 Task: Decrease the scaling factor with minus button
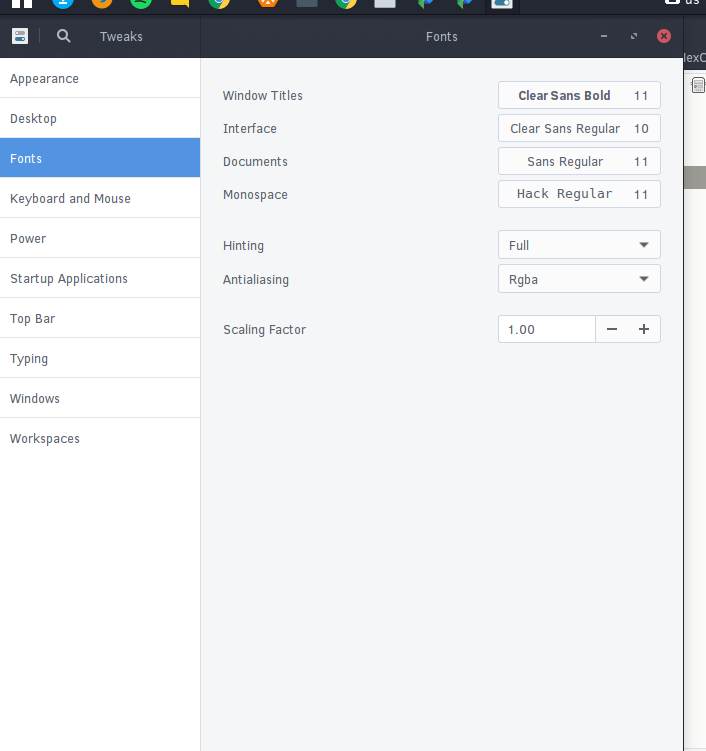612,329
